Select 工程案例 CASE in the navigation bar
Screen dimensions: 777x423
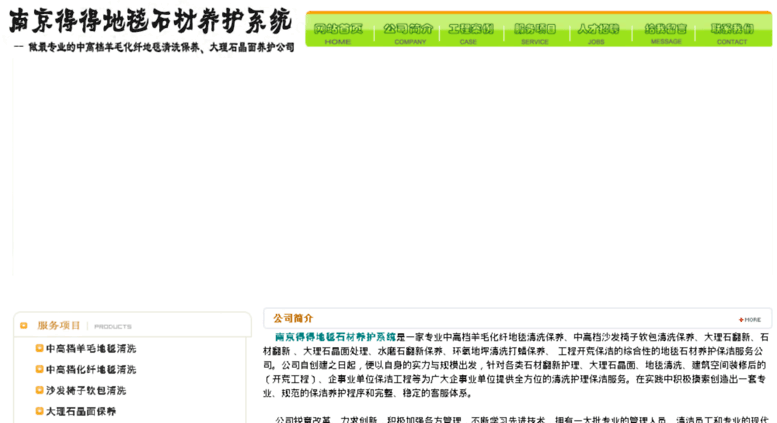coord(470,34)
